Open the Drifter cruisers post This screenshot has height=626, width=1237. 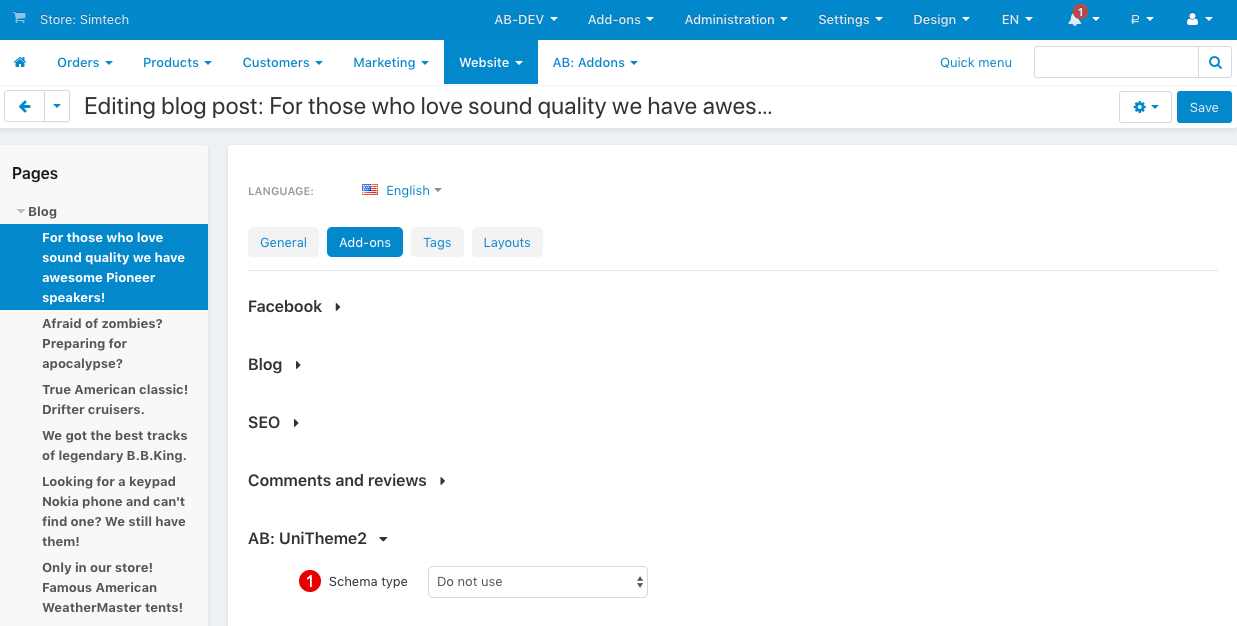[x=115, y=399]
